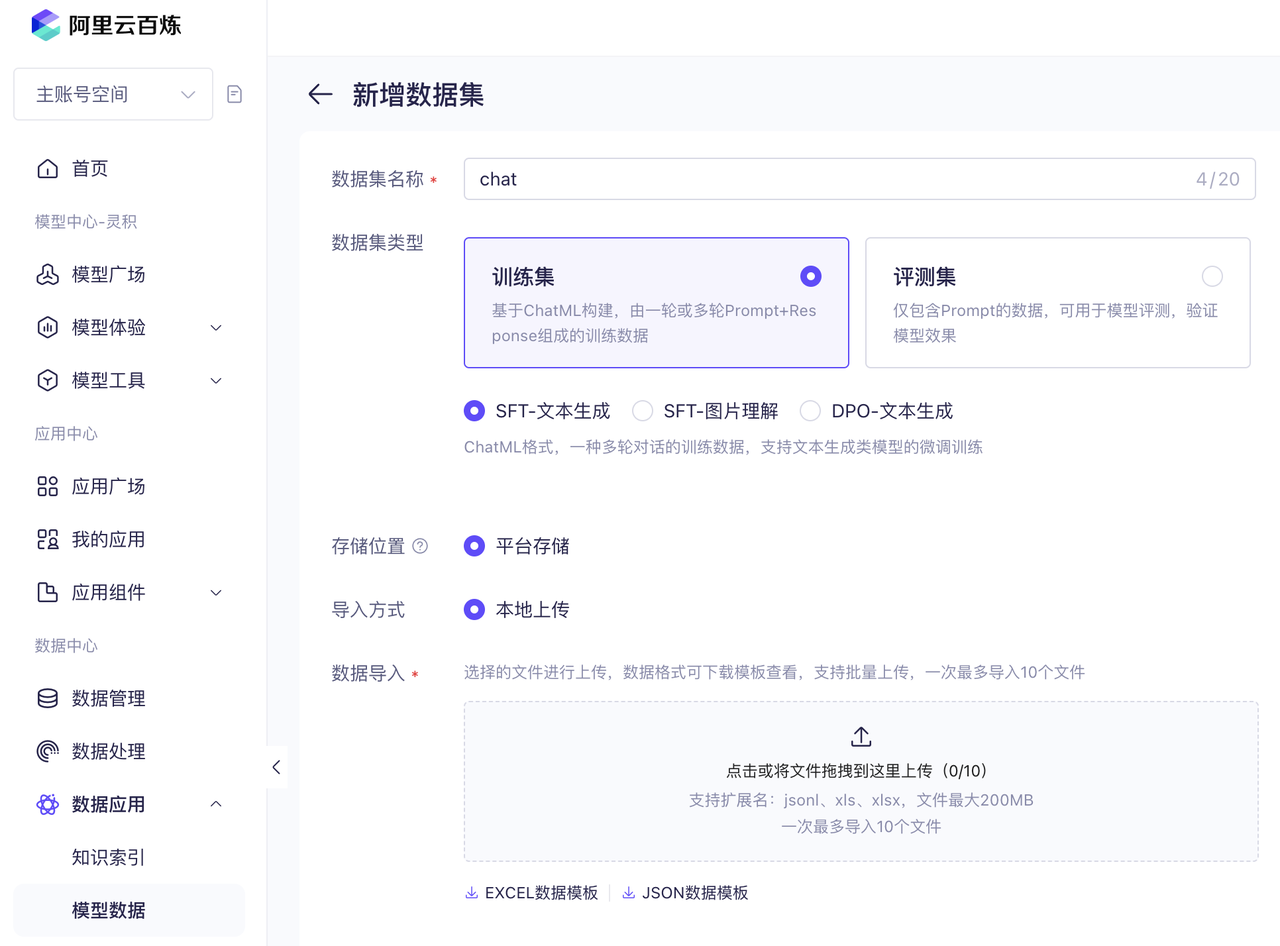Viewport: 1280px width, 946px height.
Task: Open the 主账号空间 workspace dropdown
Action: point(113,94)
